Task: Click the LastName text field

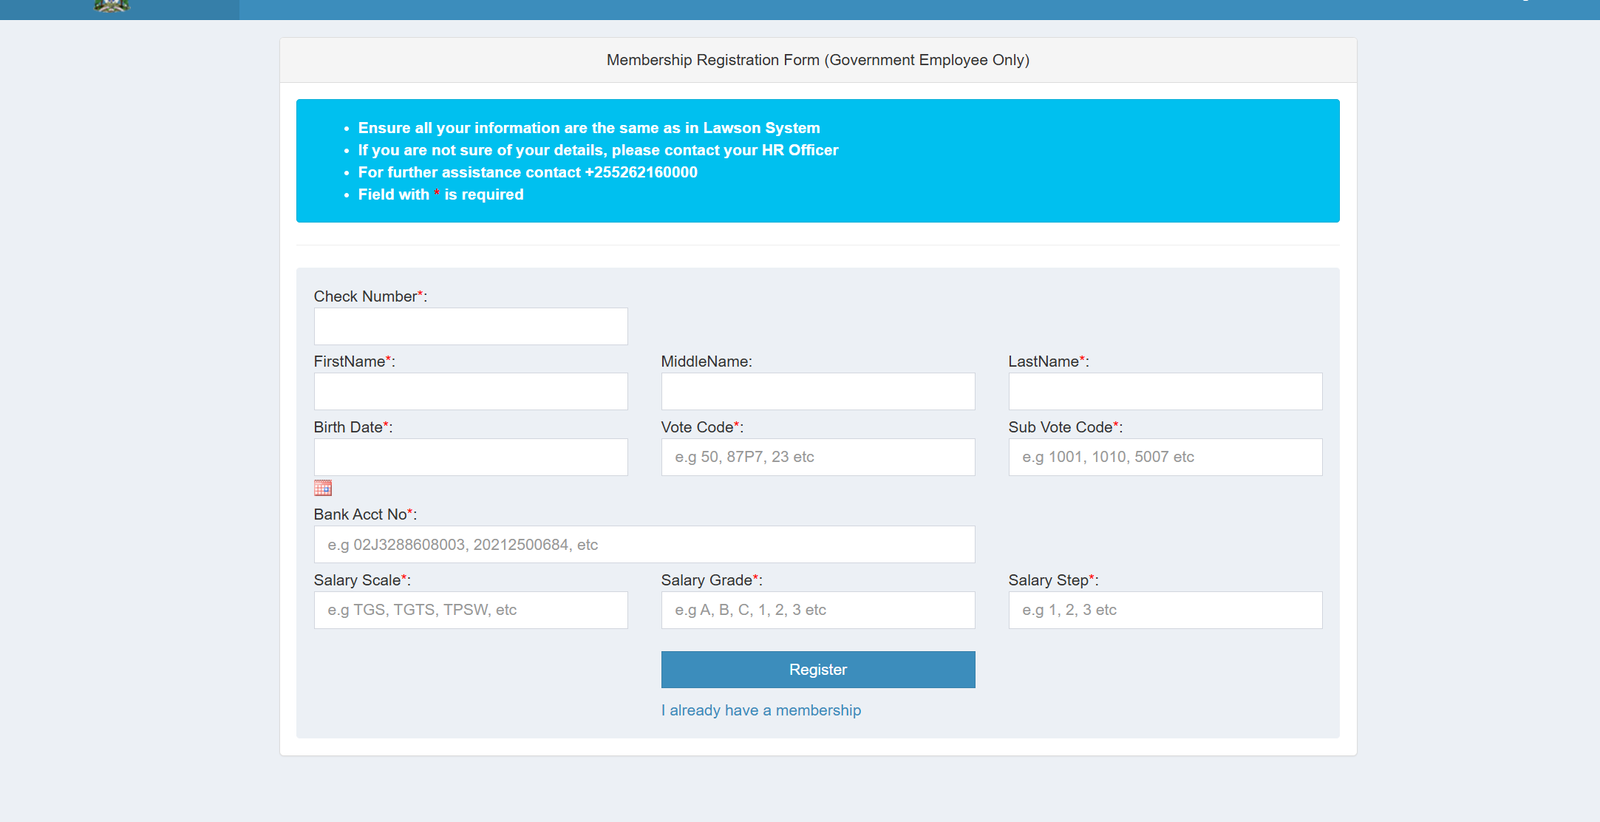Action: point(1164,391)
